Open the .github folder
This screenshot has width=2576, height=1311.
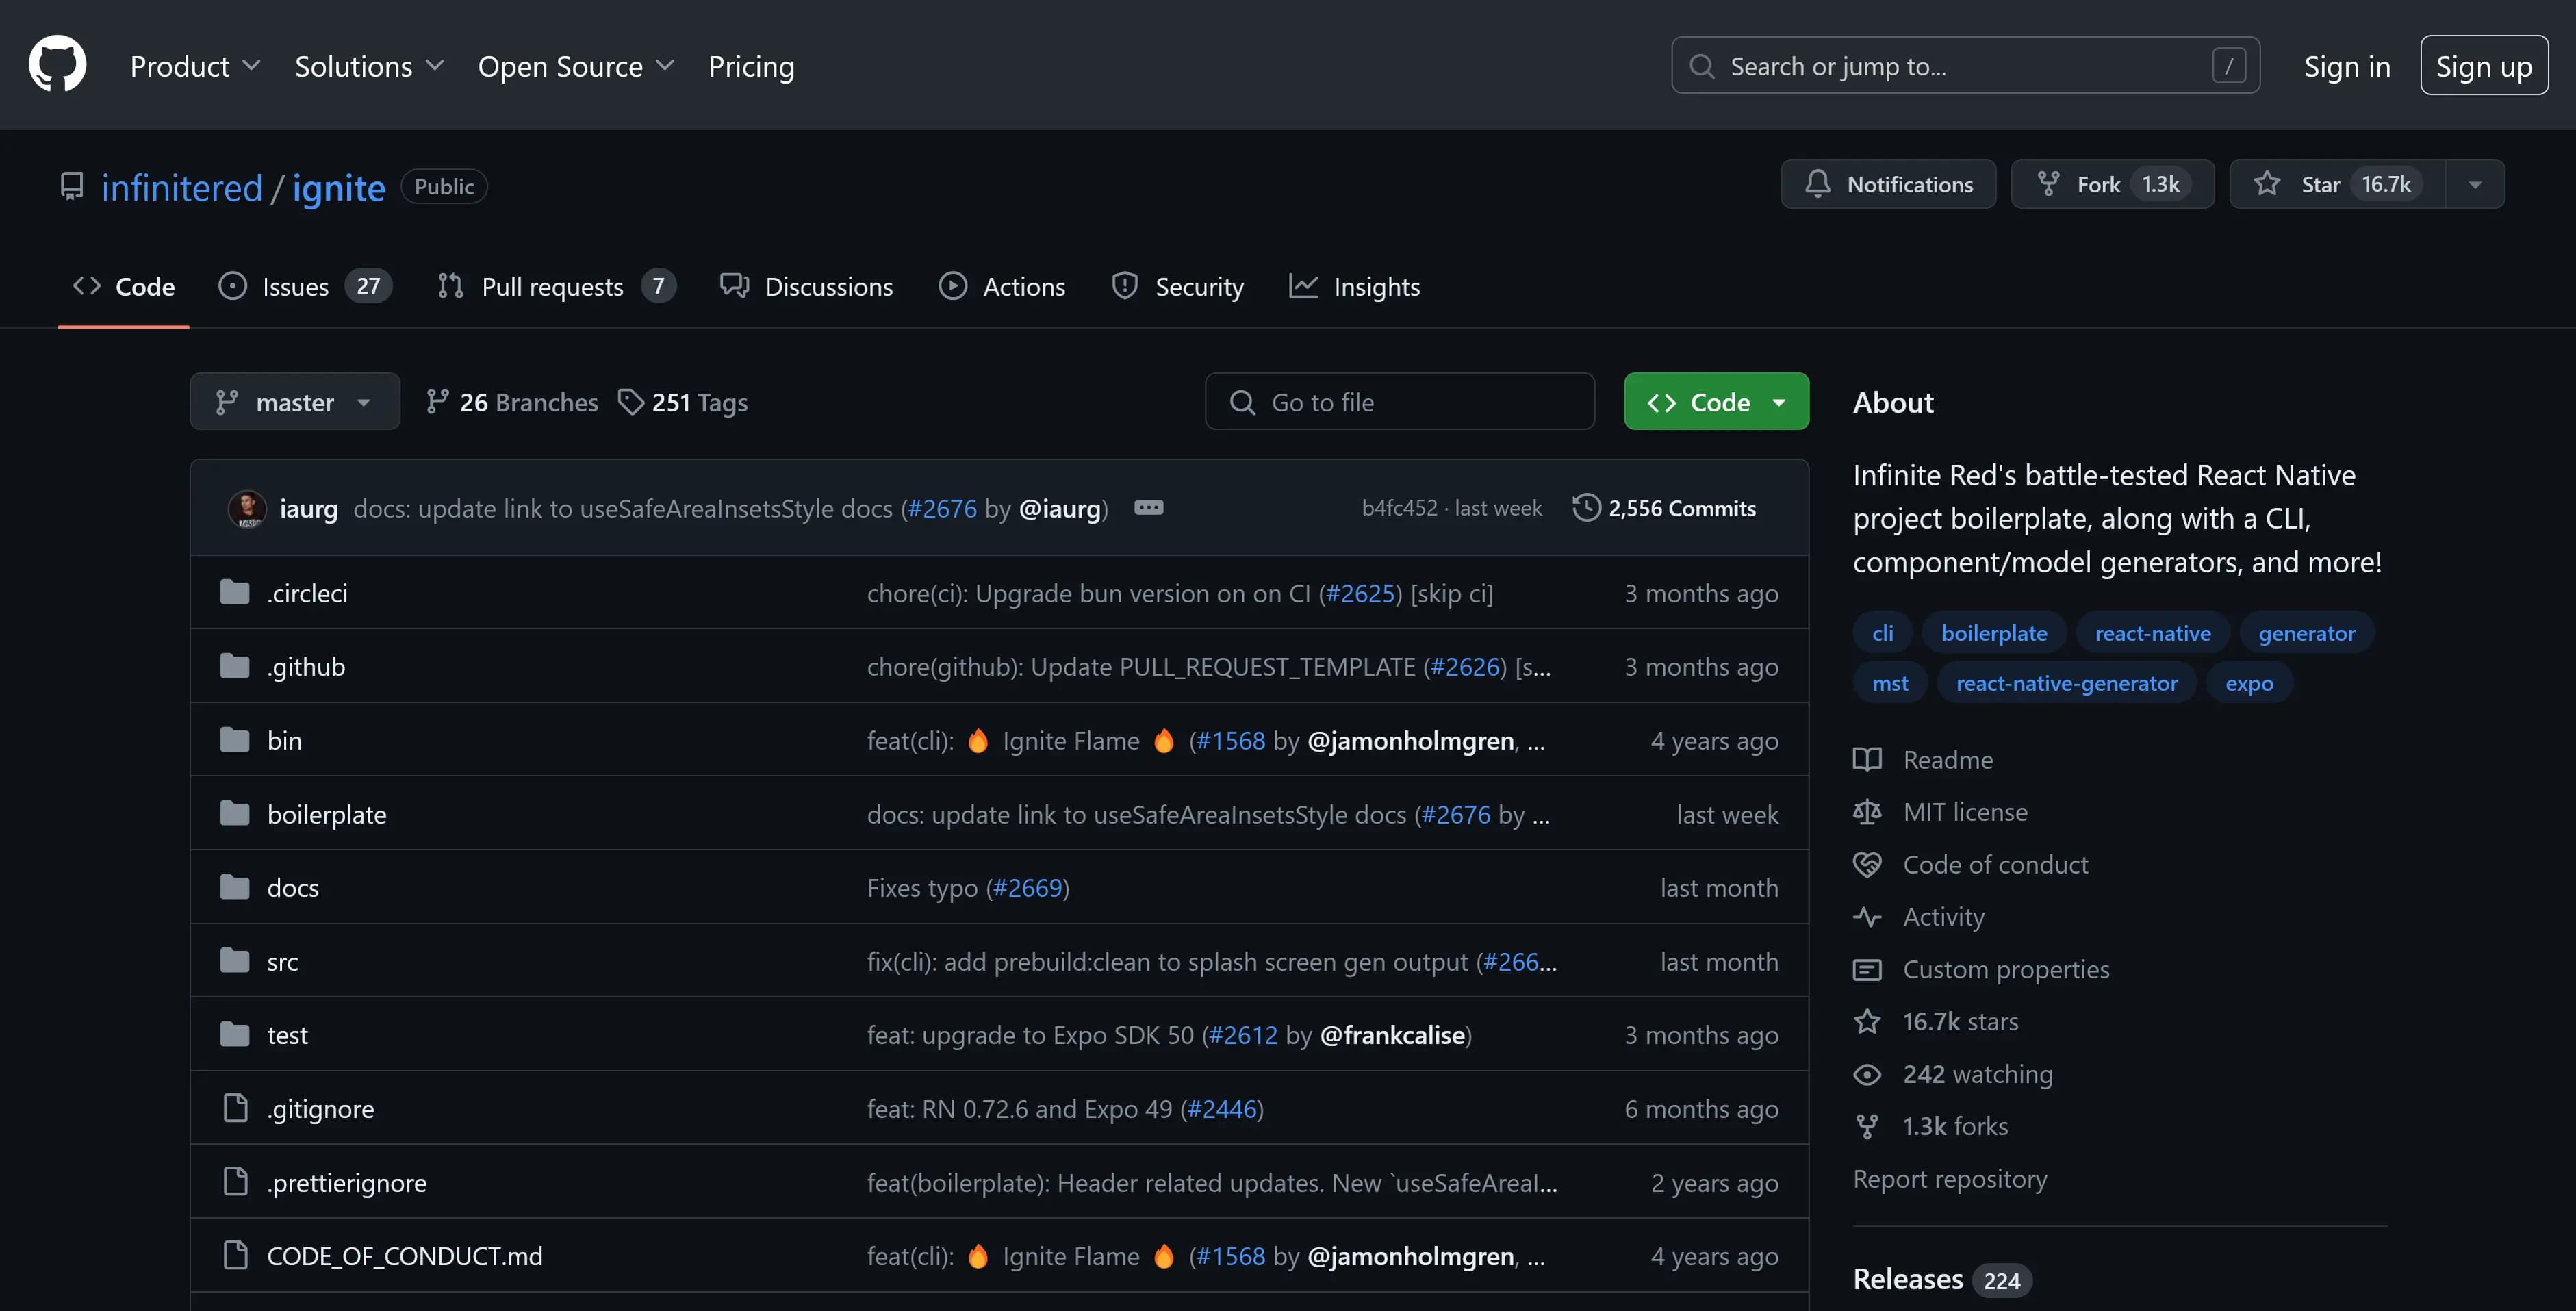(x=306, y=666)
